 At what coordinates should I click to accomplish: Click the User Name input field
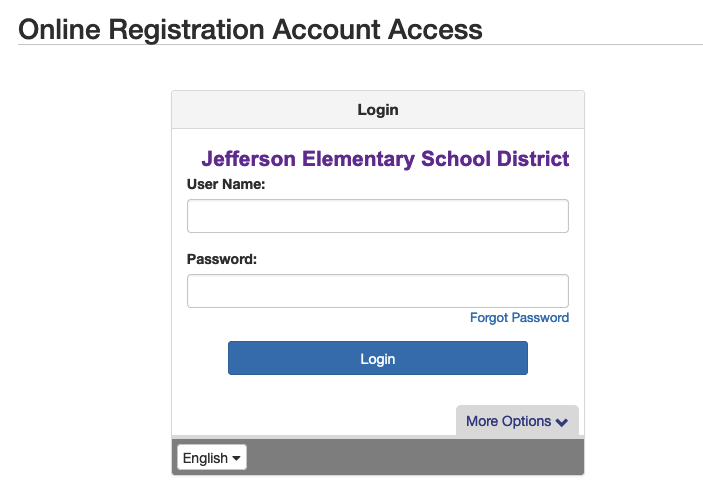point(377,216)
